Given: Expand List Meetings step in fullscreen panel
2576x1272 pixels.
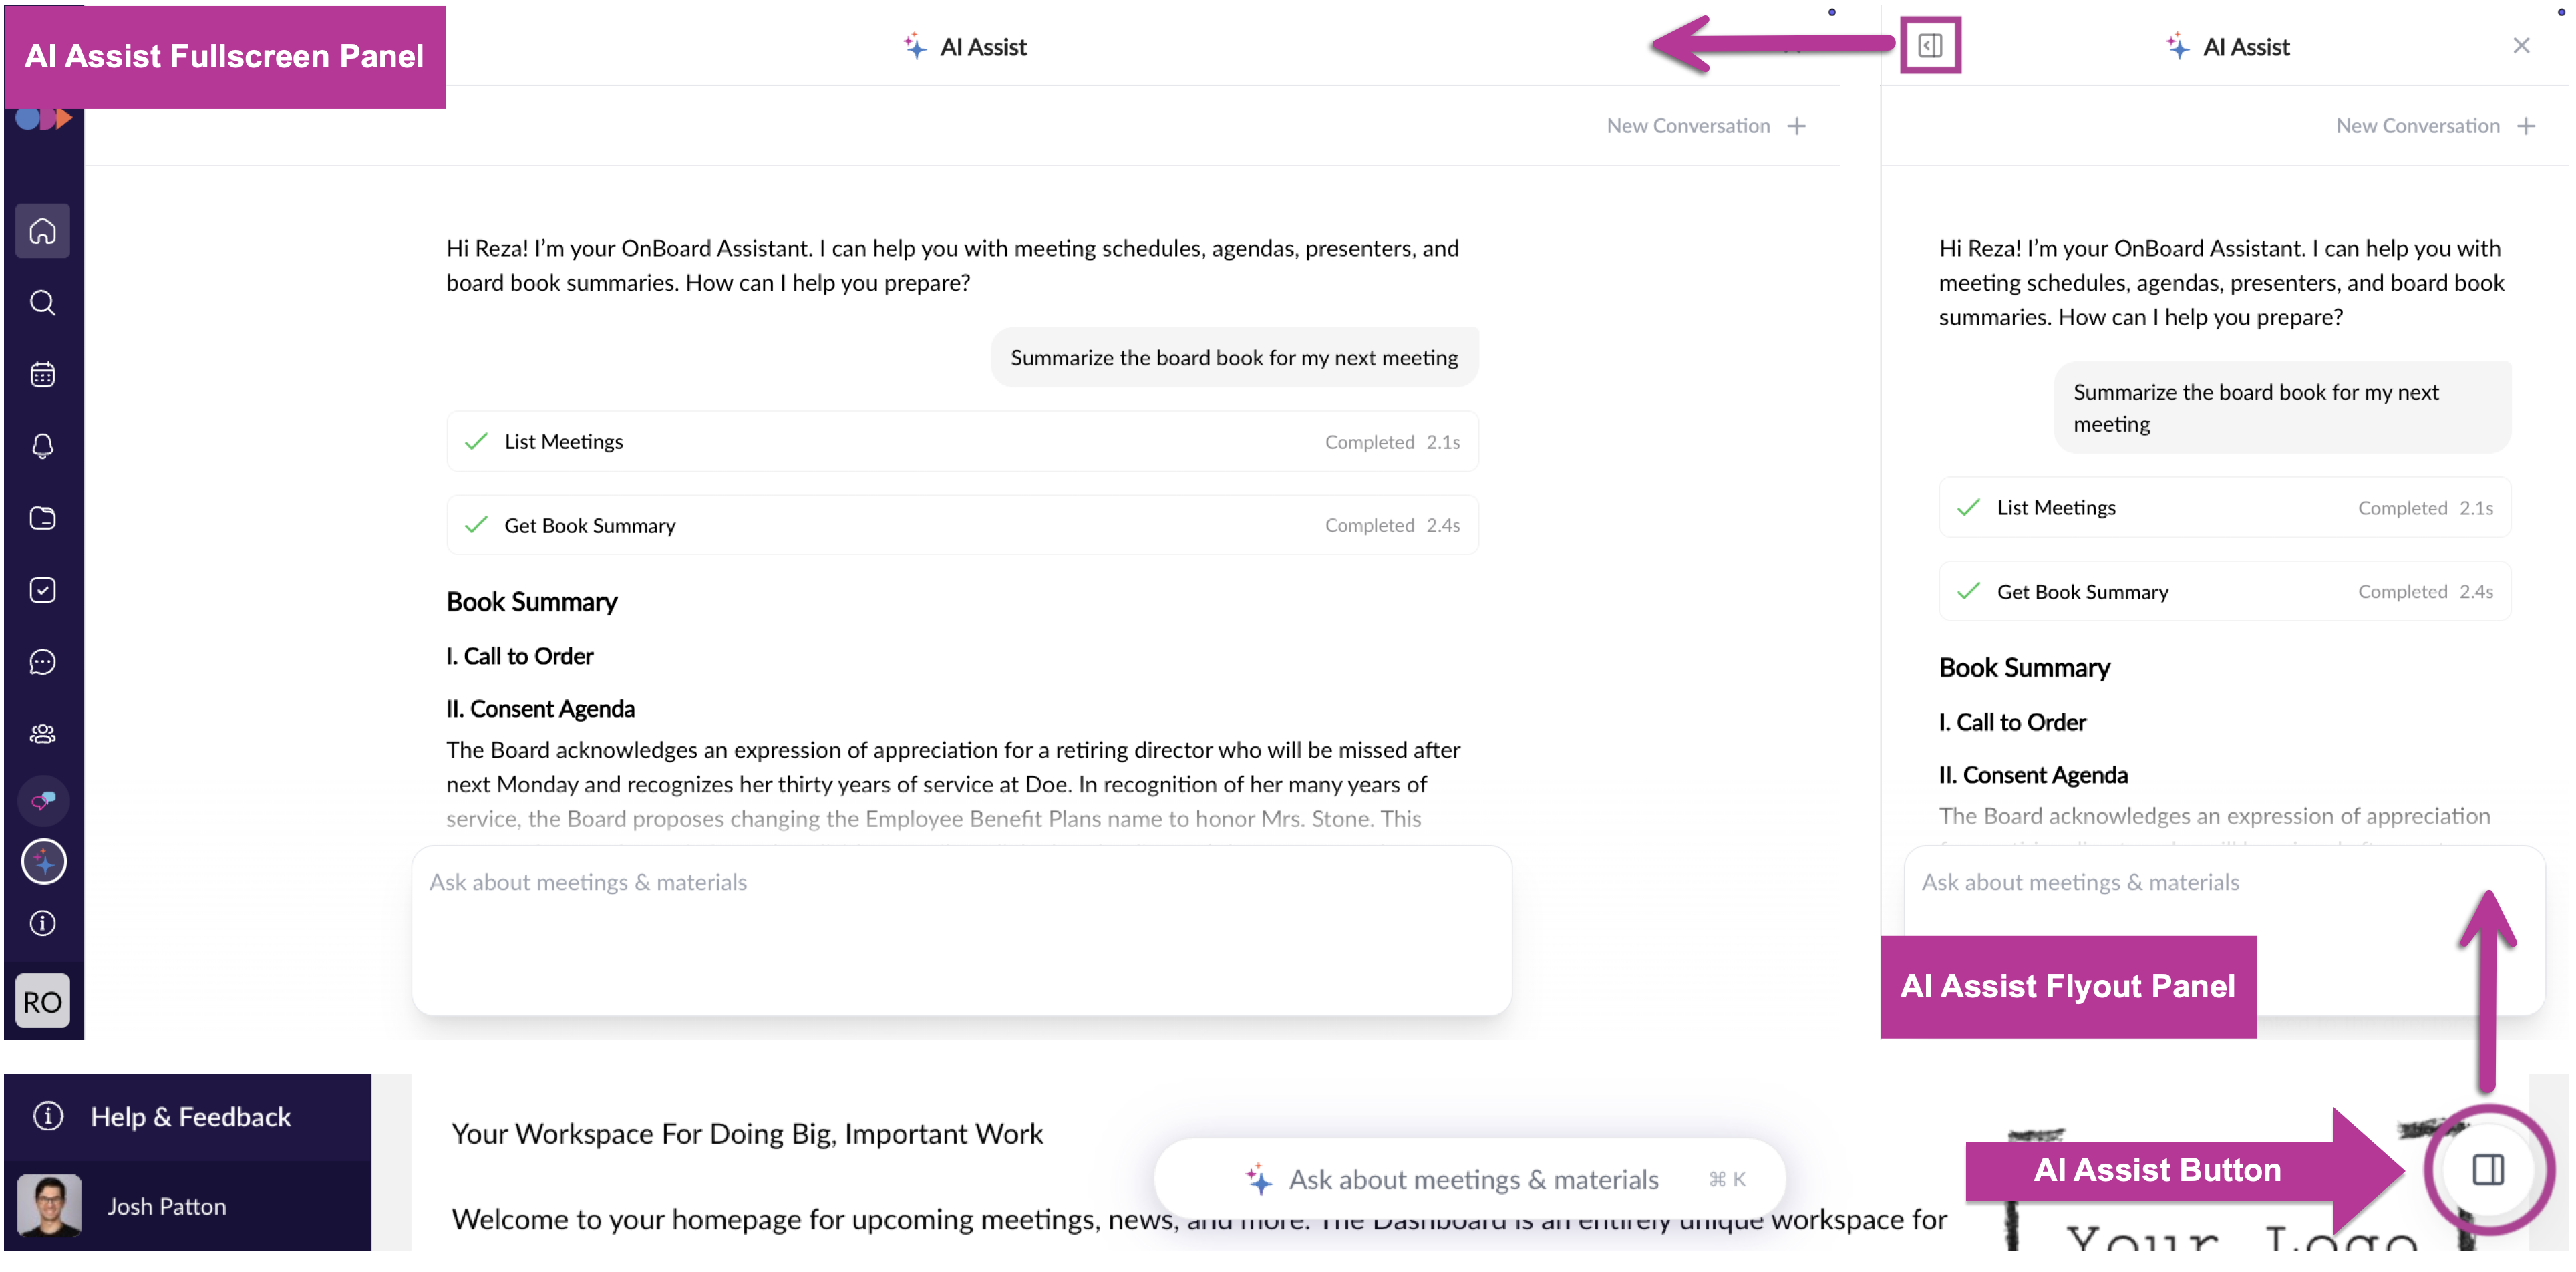Looking at the screenshot, I should tap(962, 441).
